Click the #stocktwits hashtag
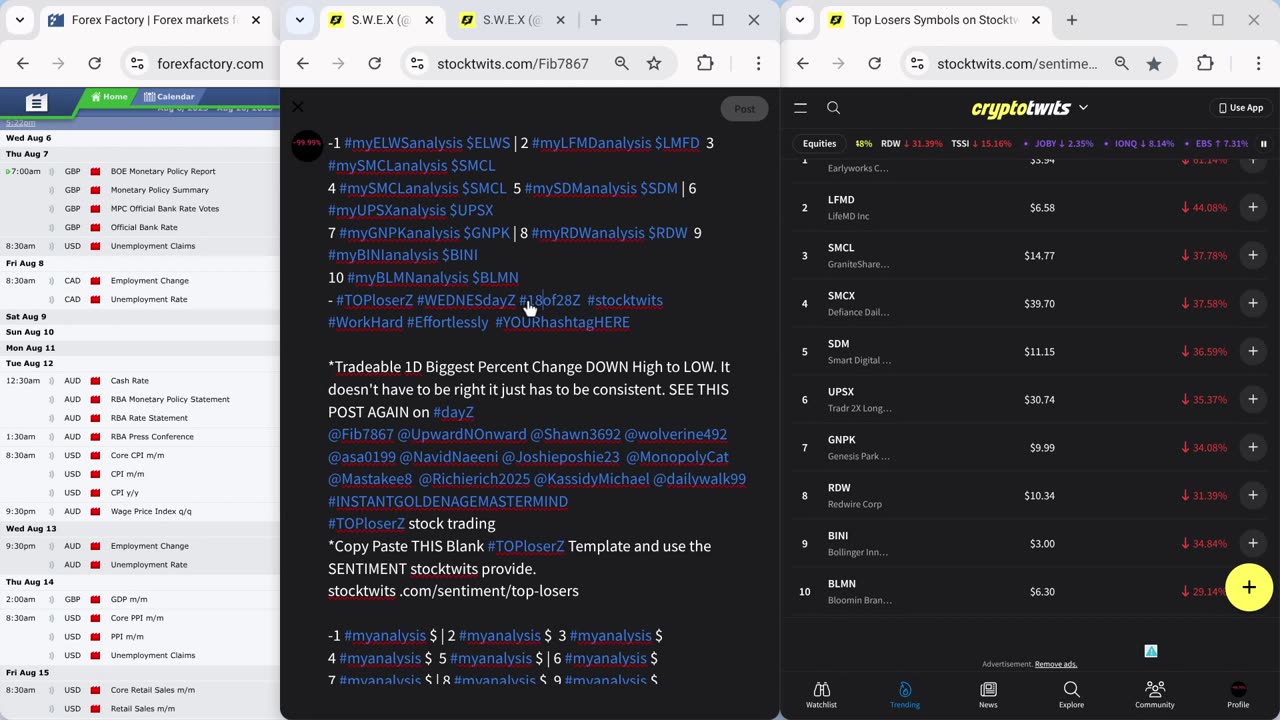 pos(625,300)
